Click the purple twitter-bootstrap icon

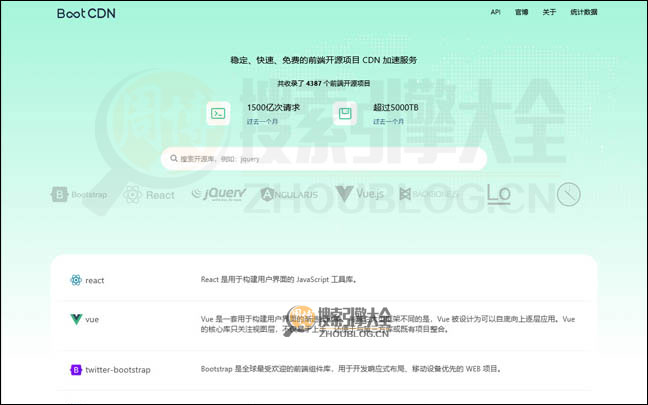[x=76, y=369]
